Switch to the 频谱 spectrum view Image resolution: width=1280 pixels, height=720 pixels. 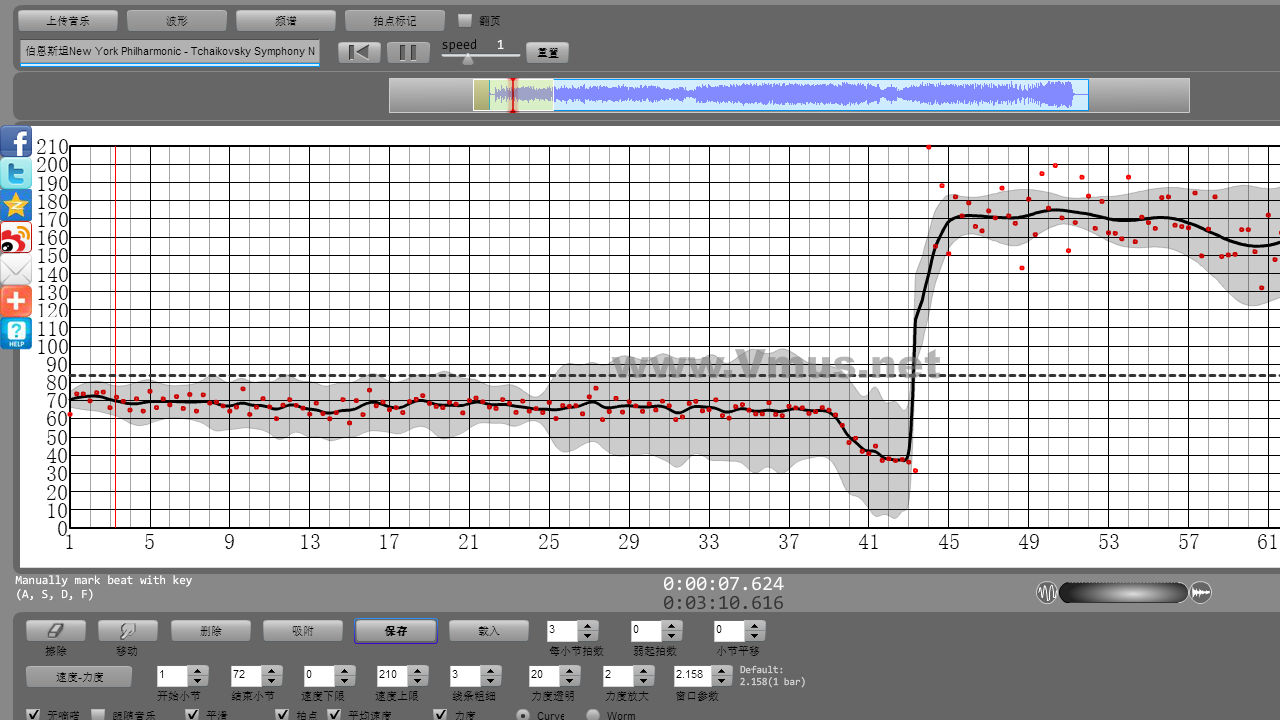pos(286,20)
